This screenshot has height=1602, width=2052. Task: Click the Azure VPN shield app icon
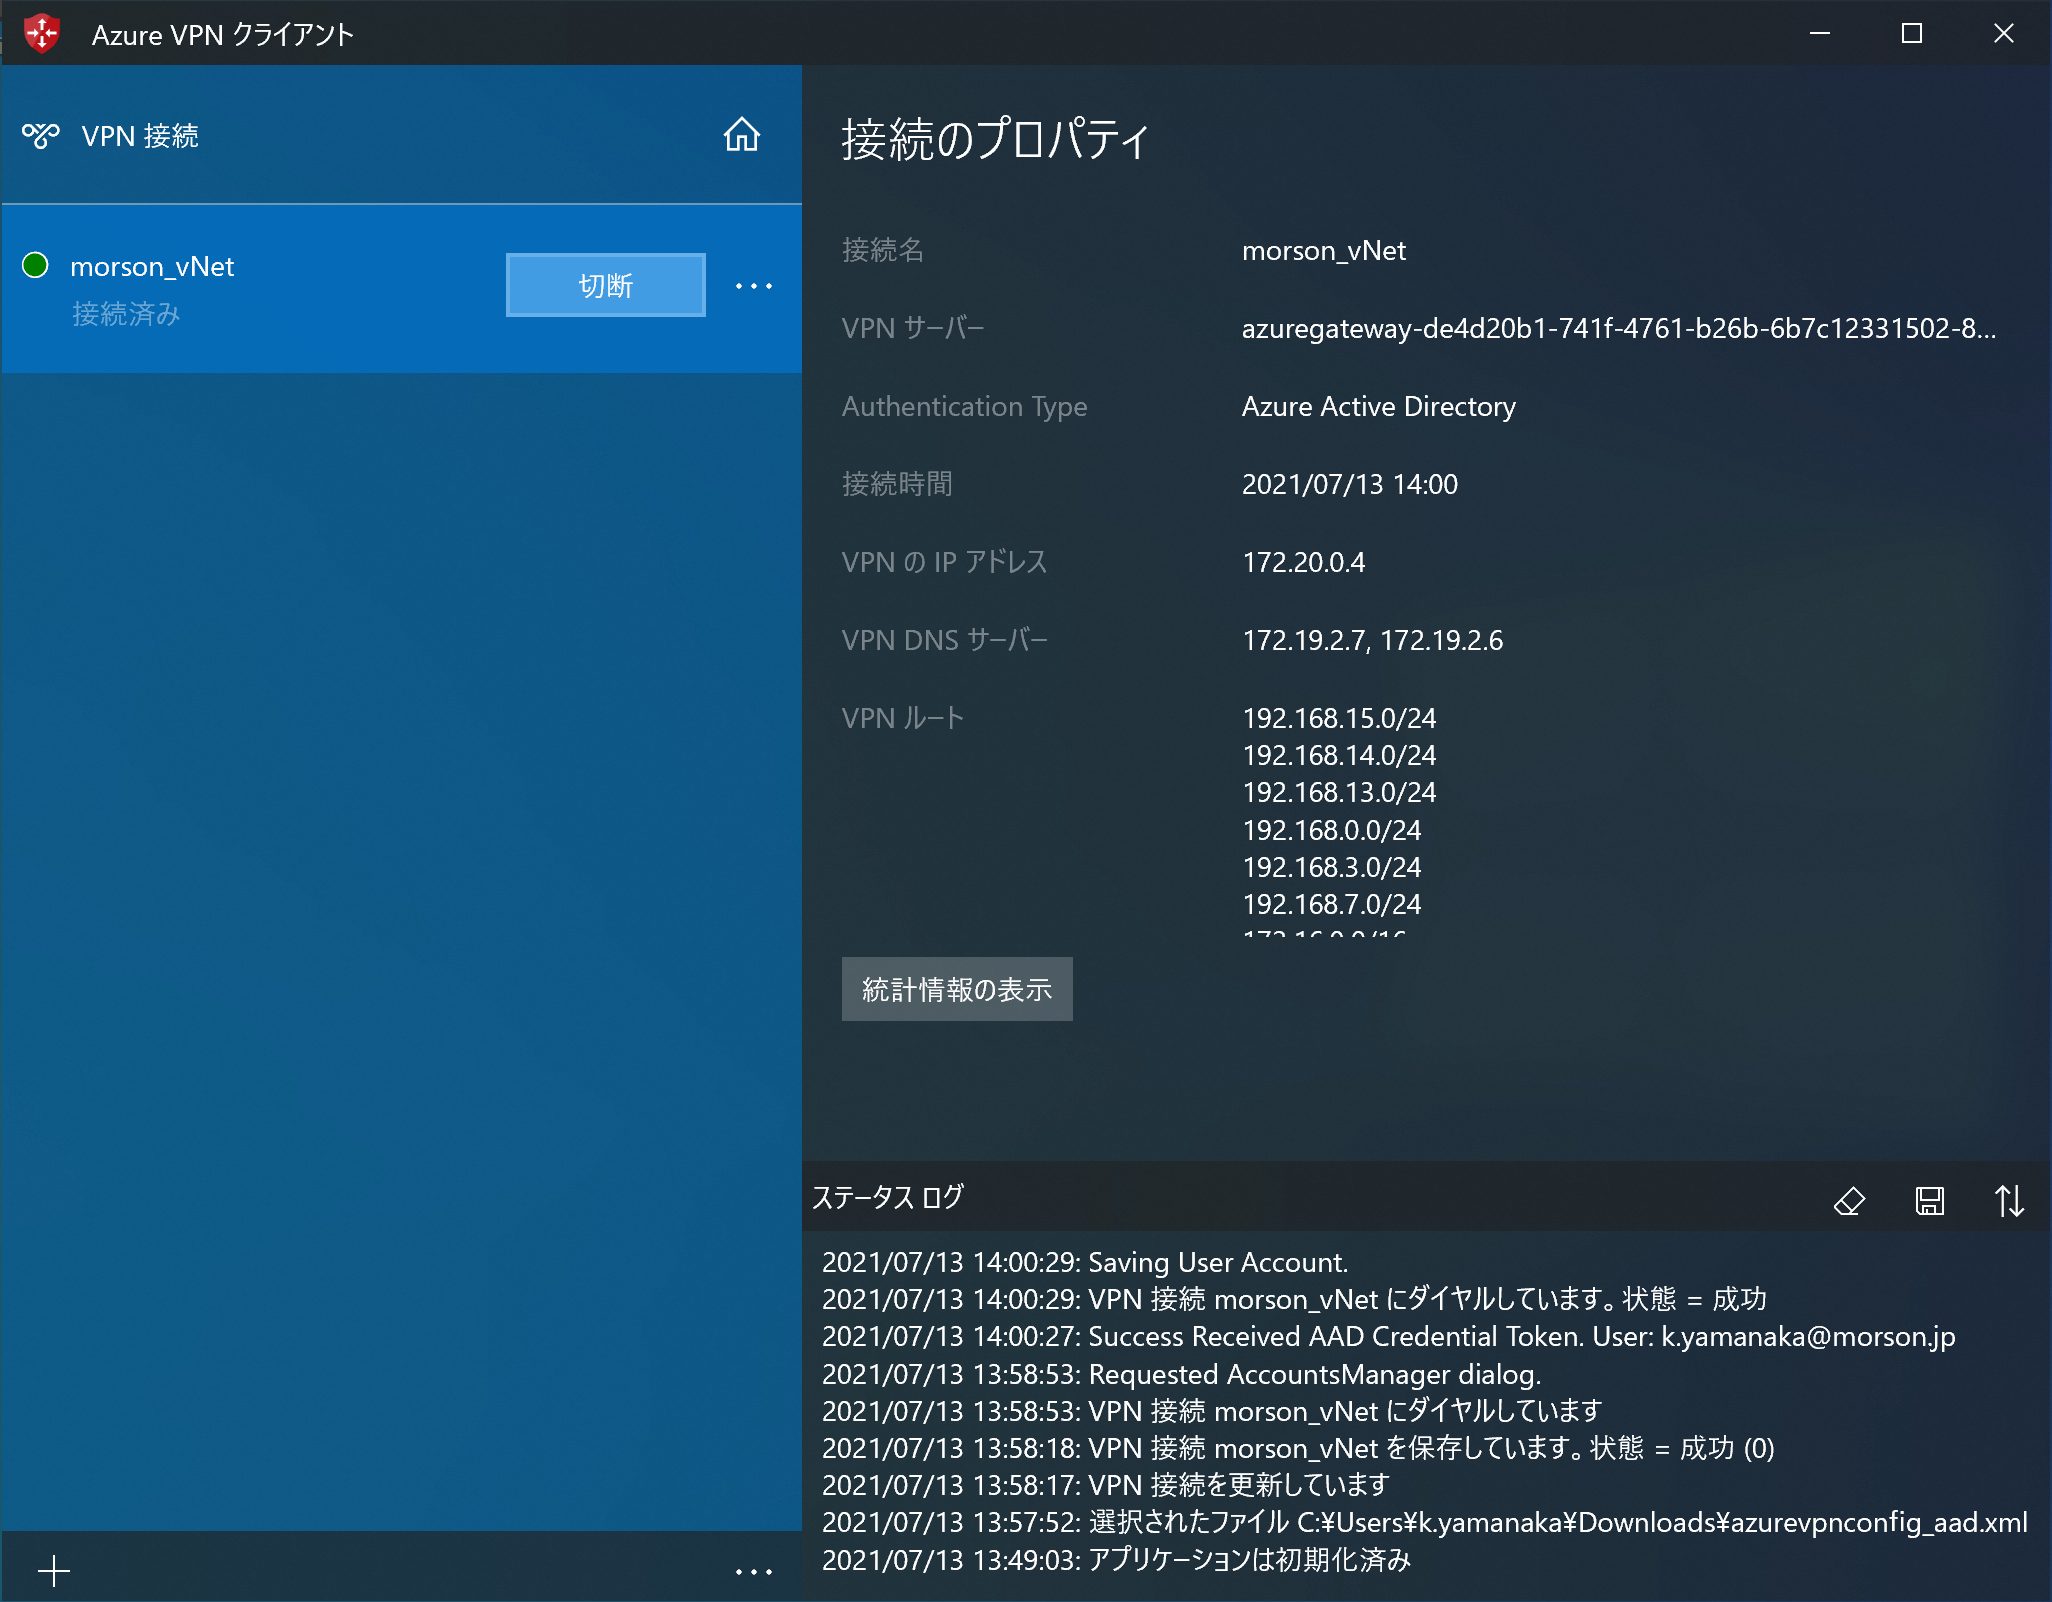[42, 33]
